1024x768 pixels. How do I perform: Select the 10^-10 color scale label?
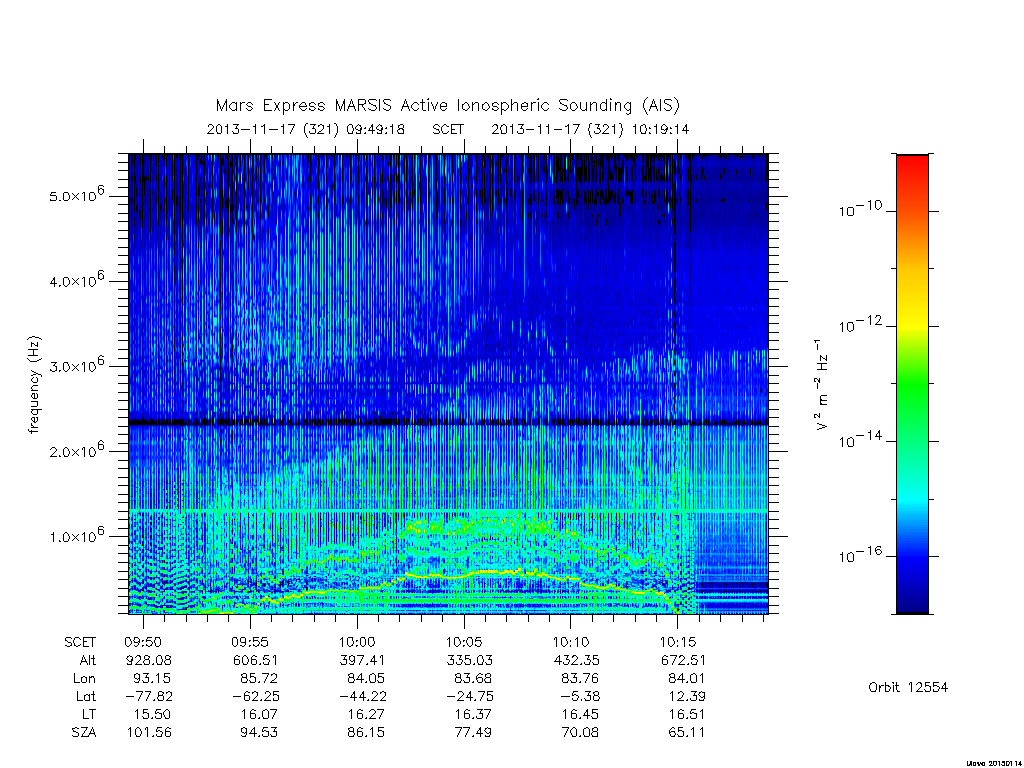(x=861, y=210)
